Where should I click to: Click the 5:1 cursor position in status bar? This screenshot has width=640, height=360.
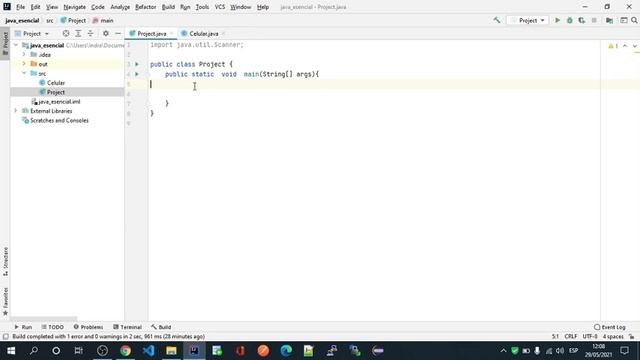555,337
